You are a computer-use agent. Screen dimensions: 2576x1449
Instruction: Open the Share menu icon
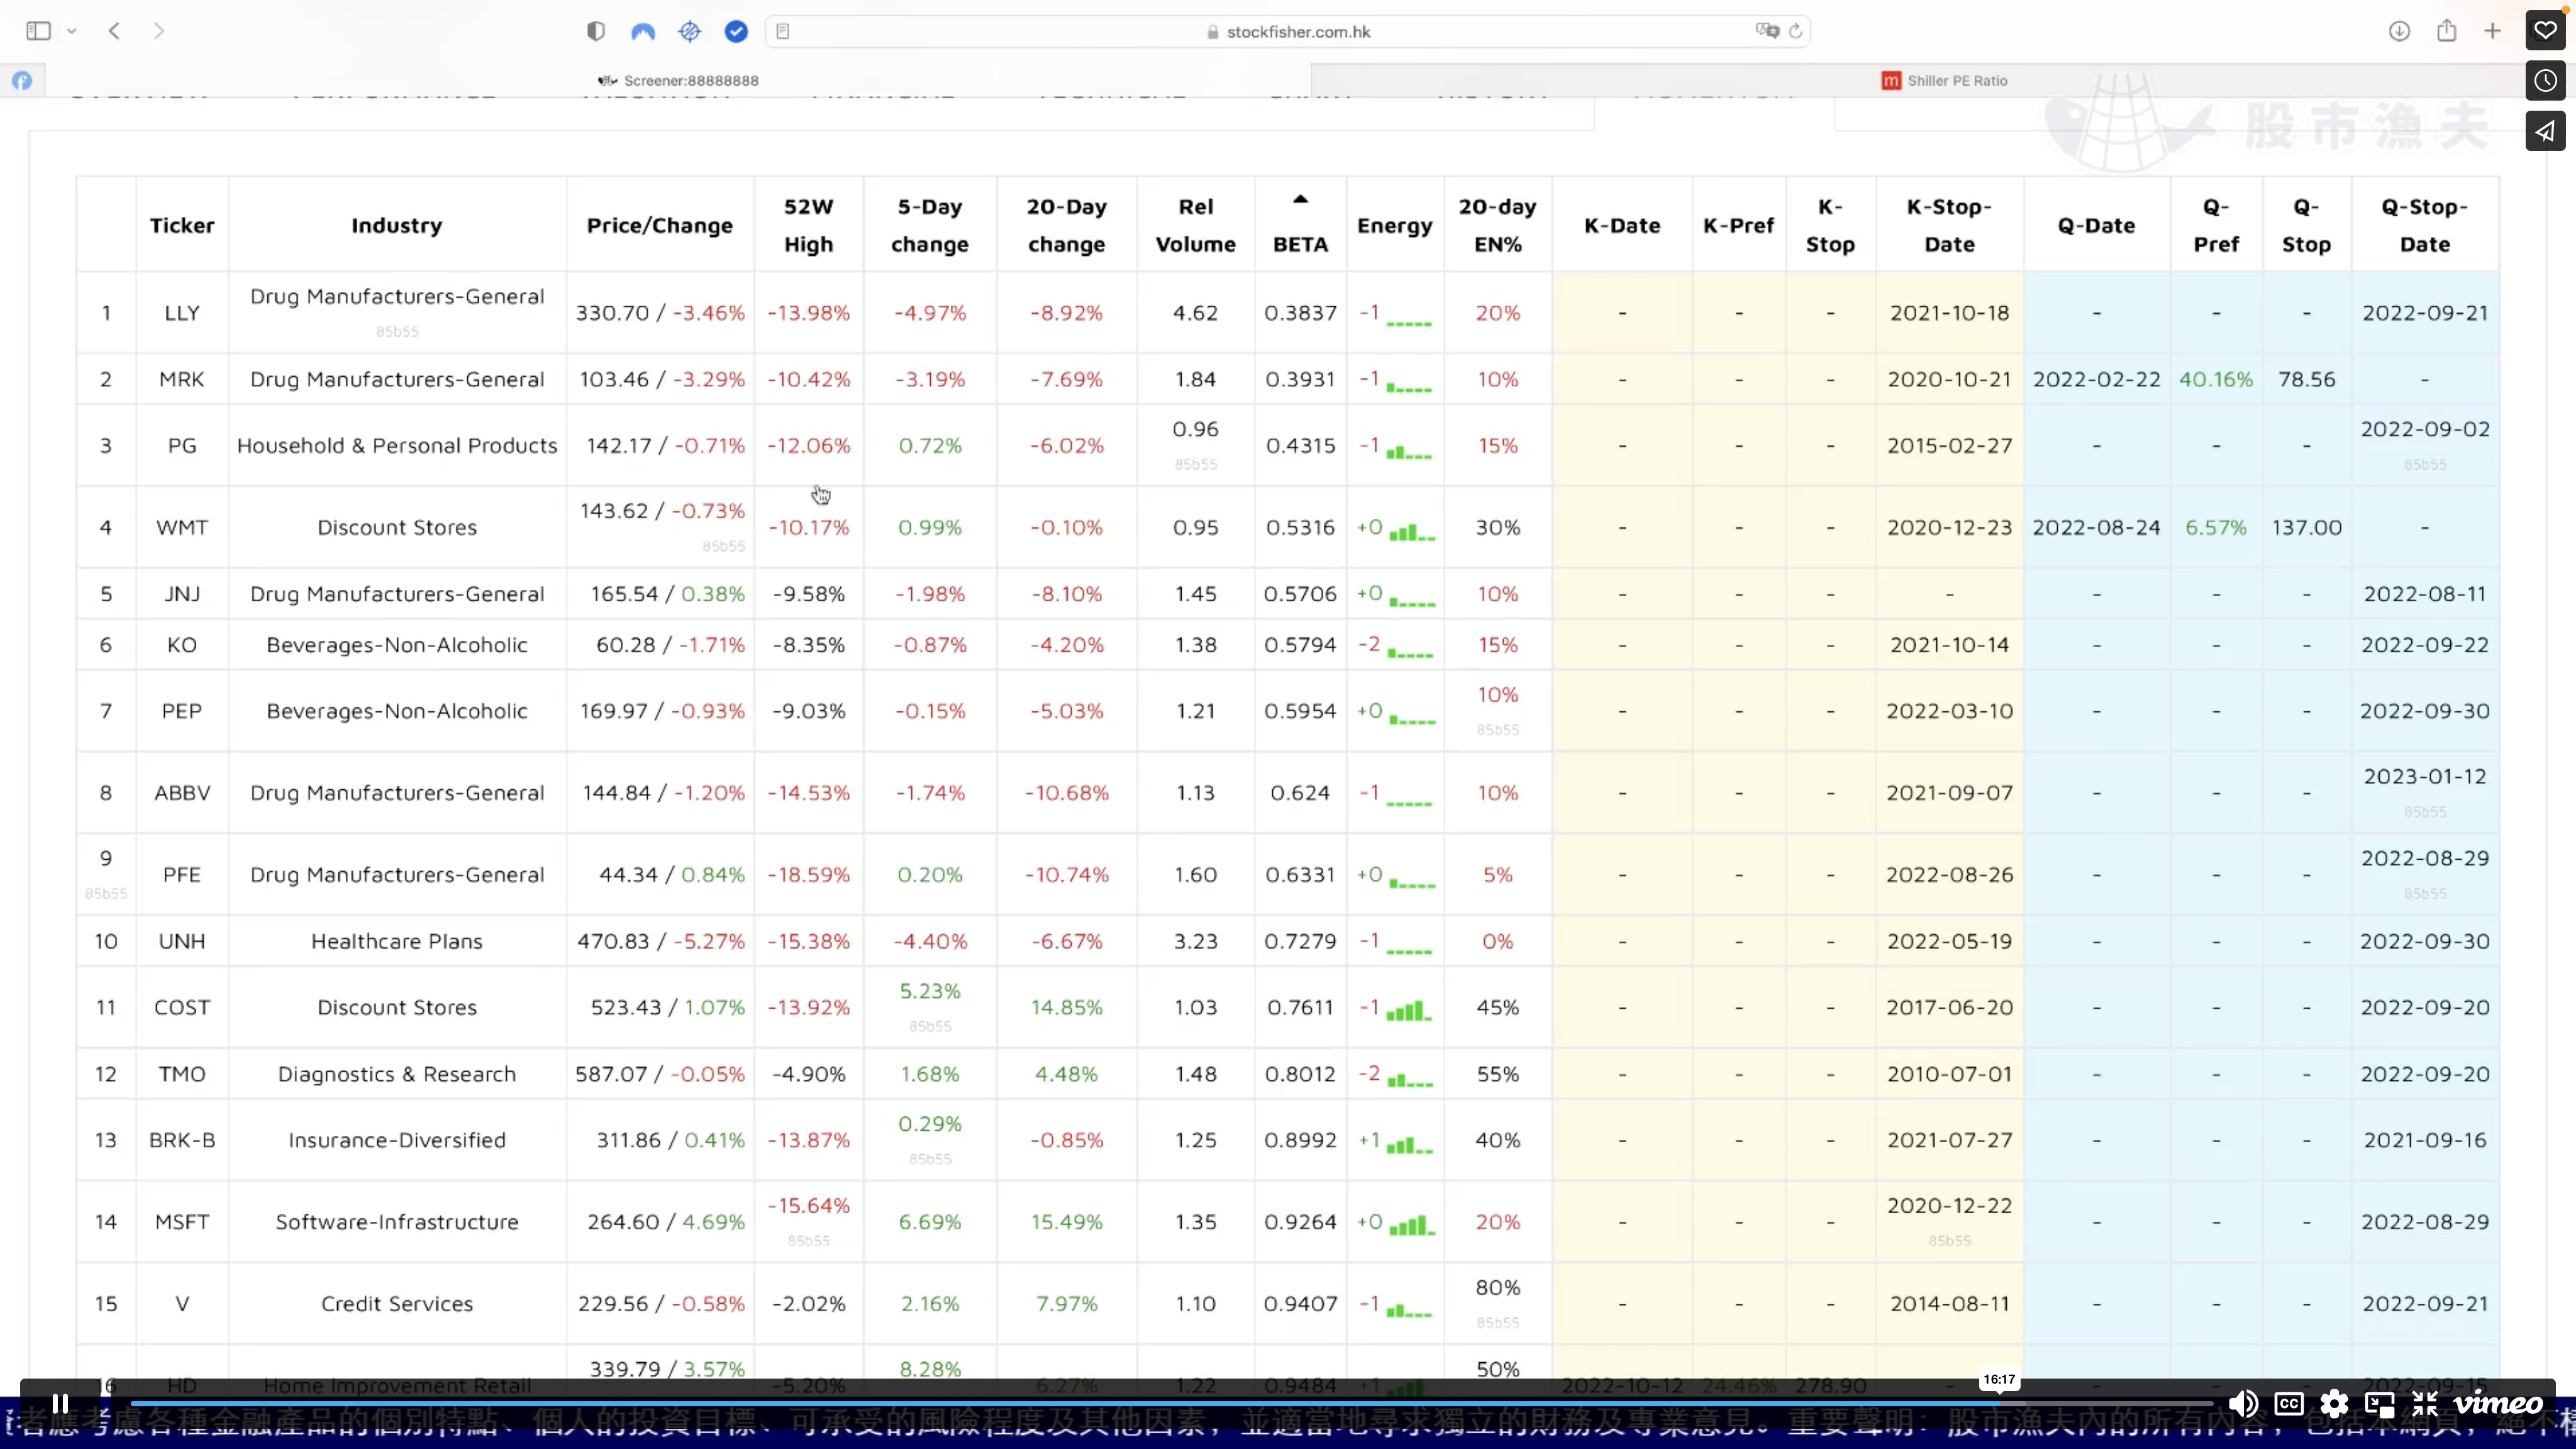(x=2446, y=30)
